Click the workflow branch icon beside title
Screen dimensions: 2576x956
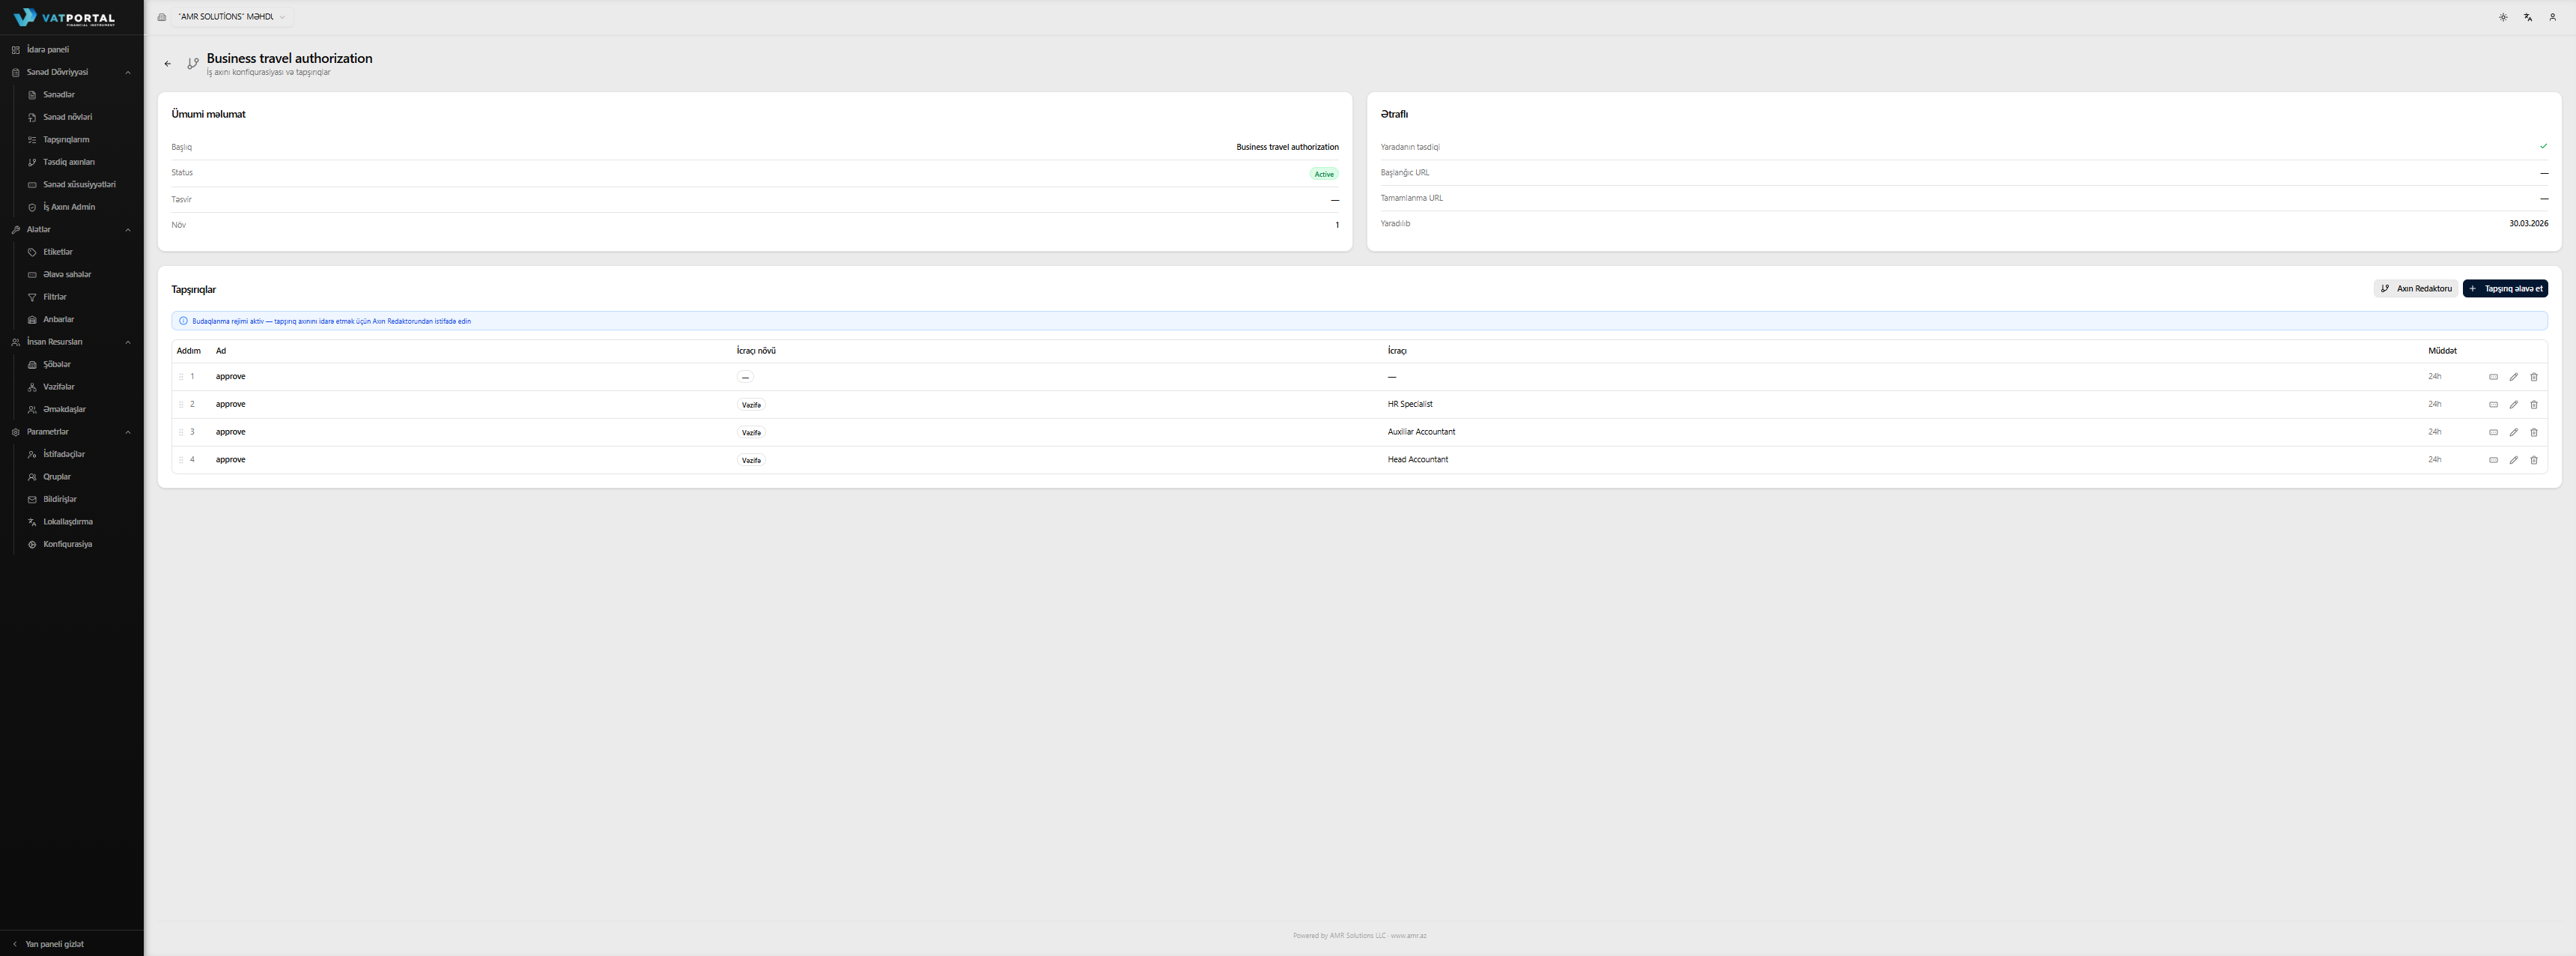pyautogui.click(x=193, y=63)
